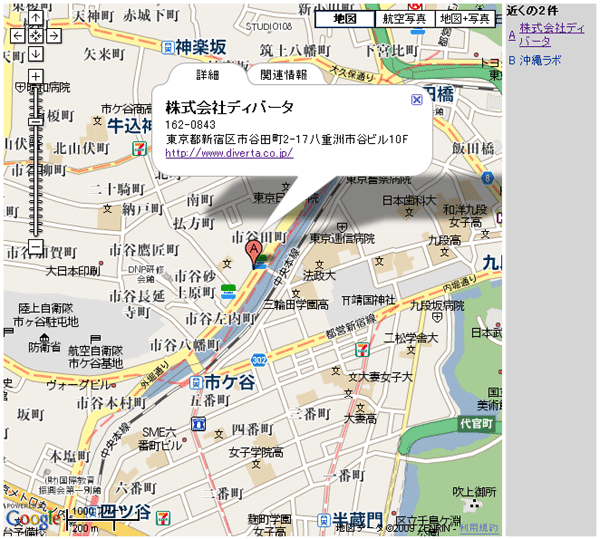Screen dimensions: 600x539
Task: Click the 7-Eleven icon near 四ツ谷
Action: click(x=163, y=518)
